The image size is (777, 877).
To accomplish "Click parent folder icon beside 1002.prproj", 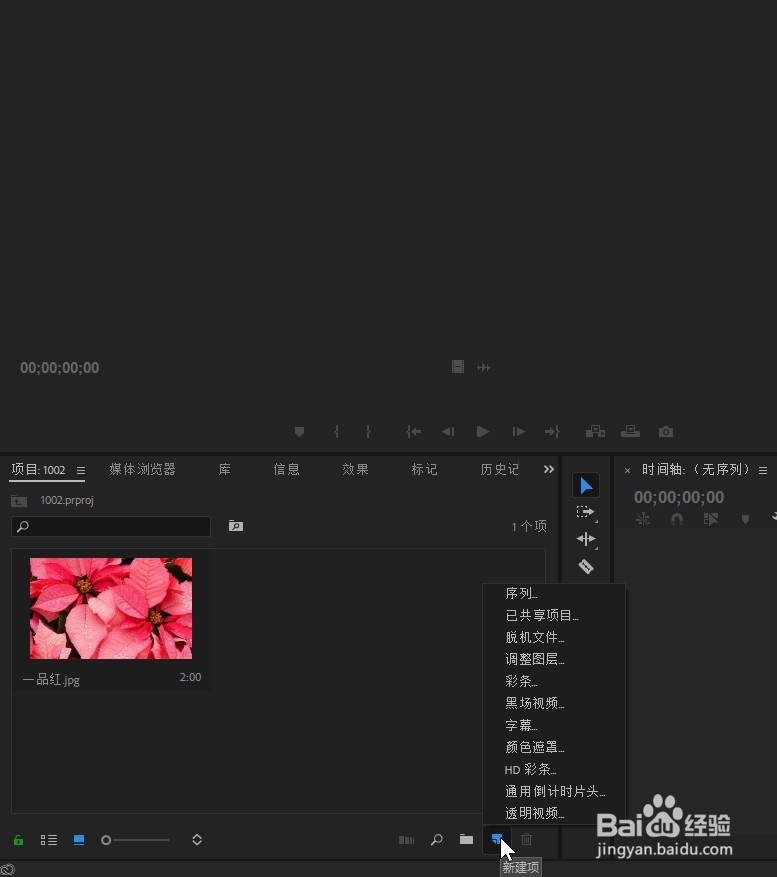I will (19, 501).
